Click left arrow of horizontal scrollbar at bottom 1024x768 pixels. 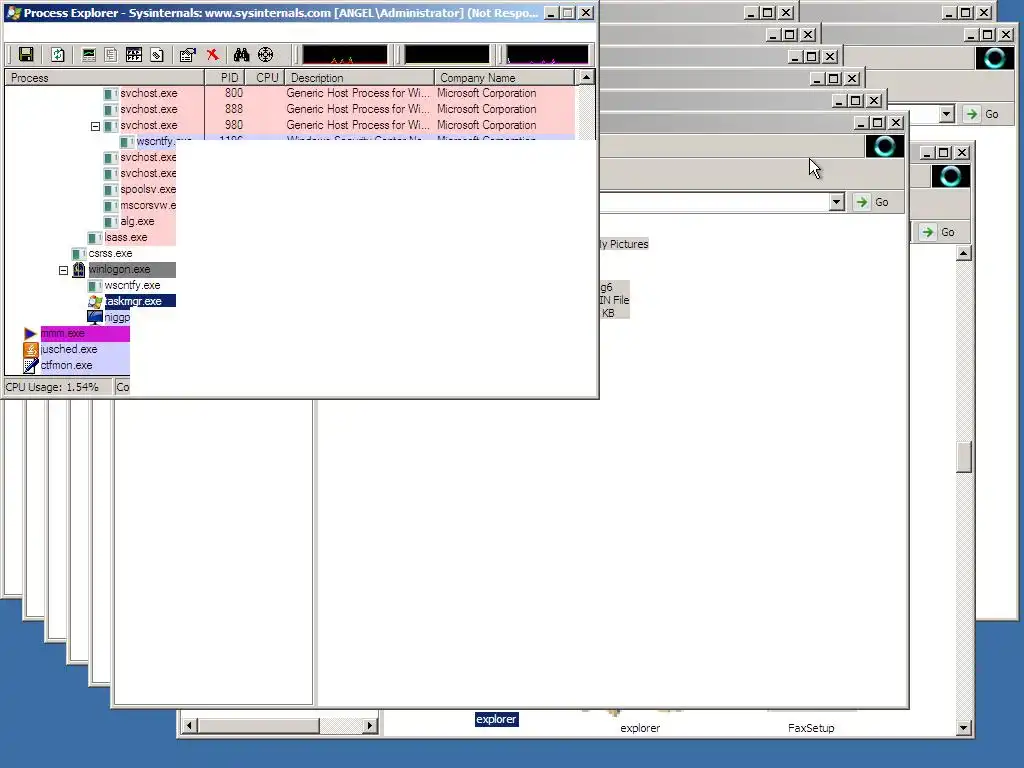coord(189,726)
